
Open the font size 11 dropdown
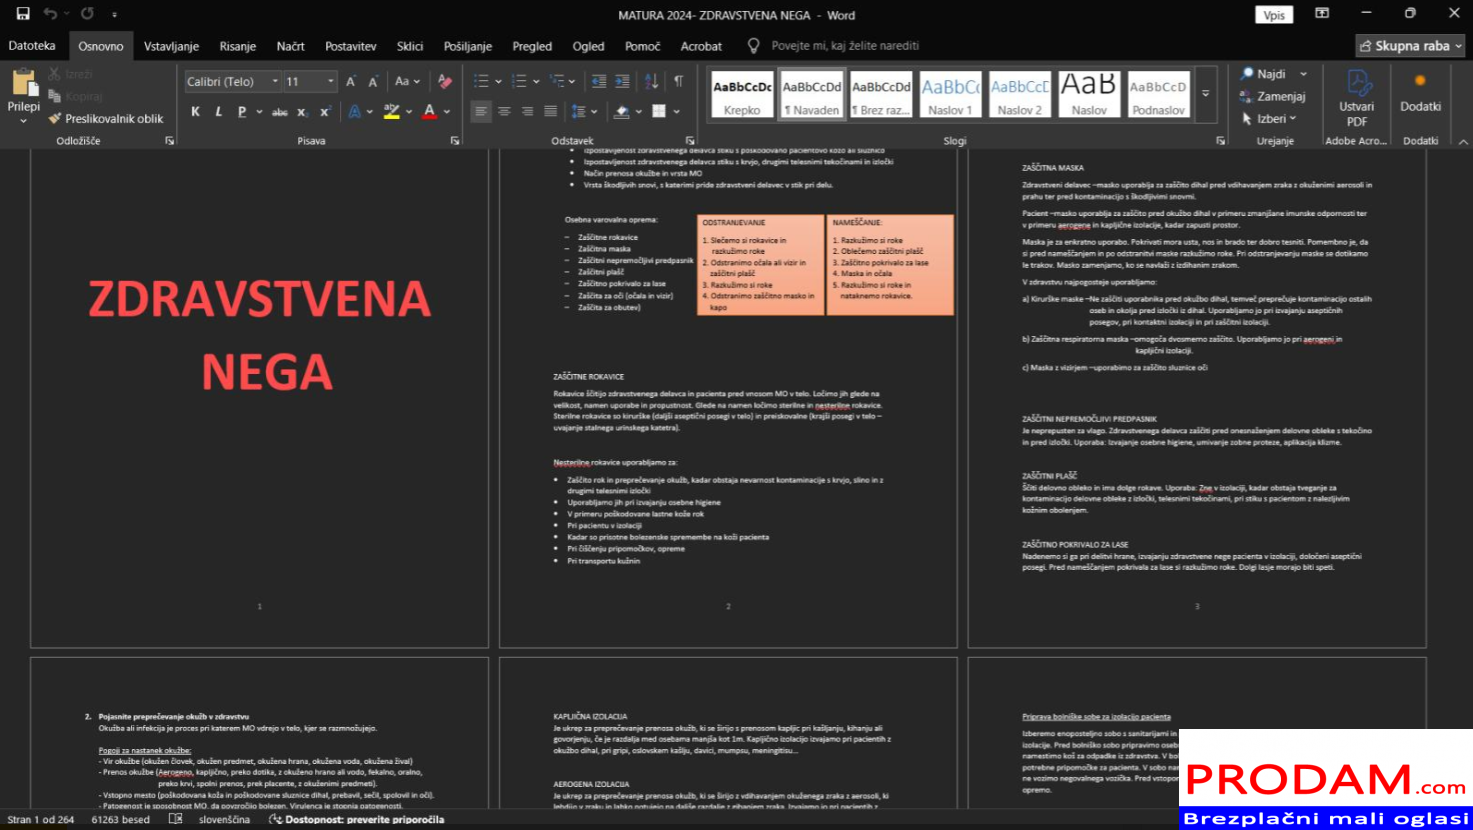tap(331, 82)
